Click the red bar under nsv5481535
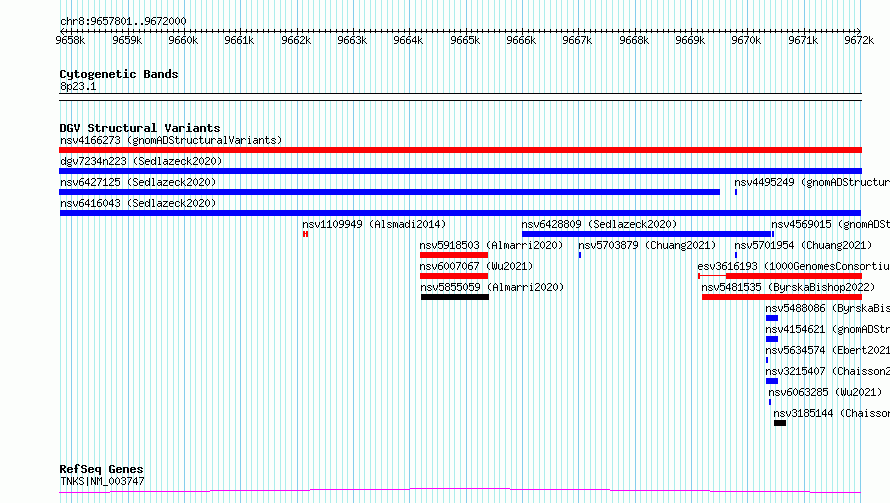This screenshot has width=890, height=503. [782, 297]
